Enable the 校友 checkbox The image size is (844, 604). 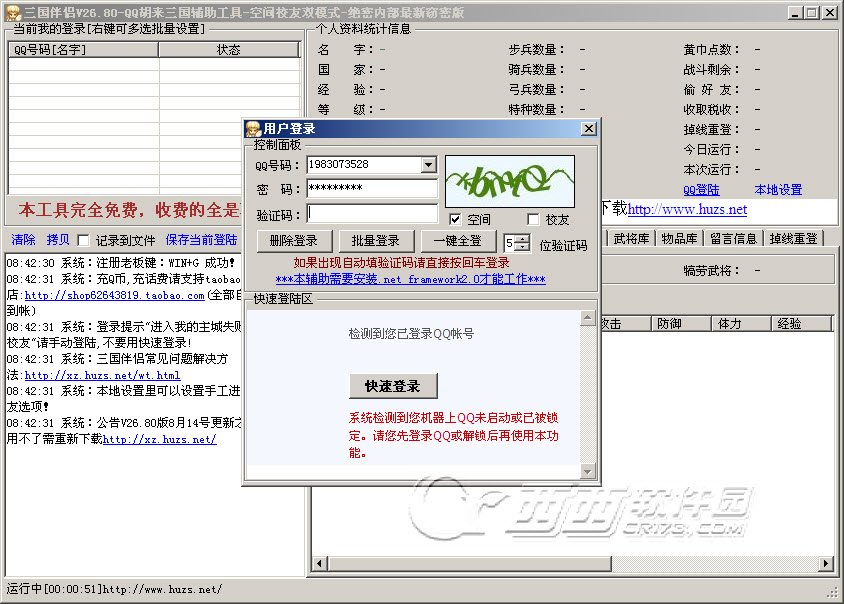pyautogui.click(x=533, y=219)
